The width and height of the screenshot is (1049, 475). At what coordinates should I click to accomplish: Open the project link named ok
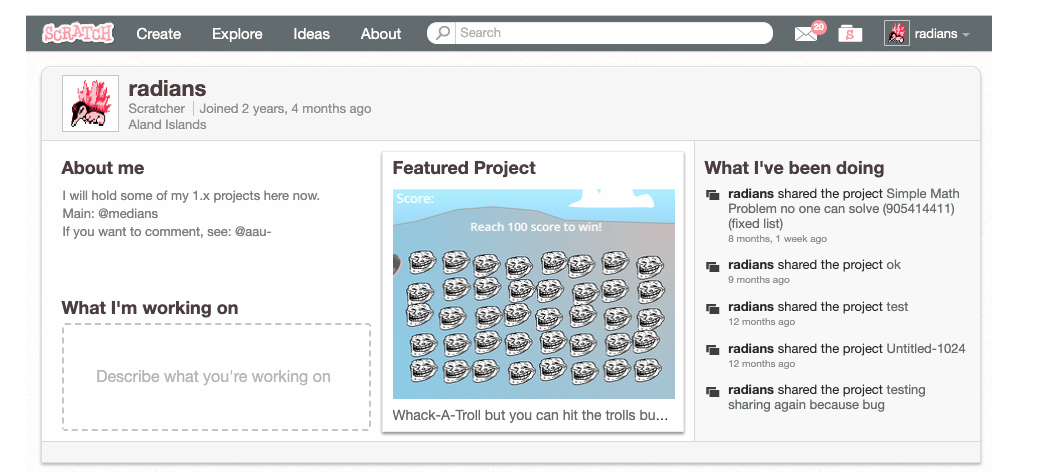tap(894, 265)
